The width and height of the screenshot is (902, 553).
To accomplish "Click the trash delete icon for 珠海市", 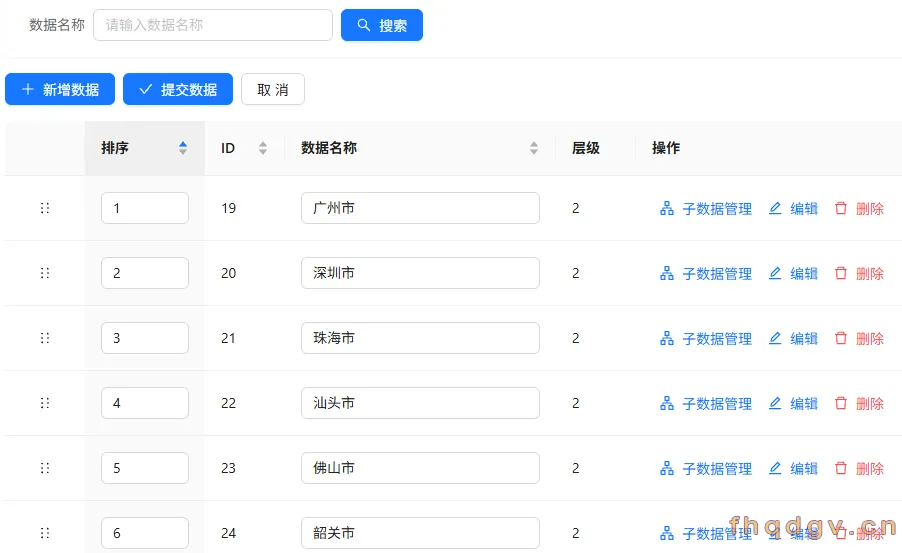I will coord(840,338).
